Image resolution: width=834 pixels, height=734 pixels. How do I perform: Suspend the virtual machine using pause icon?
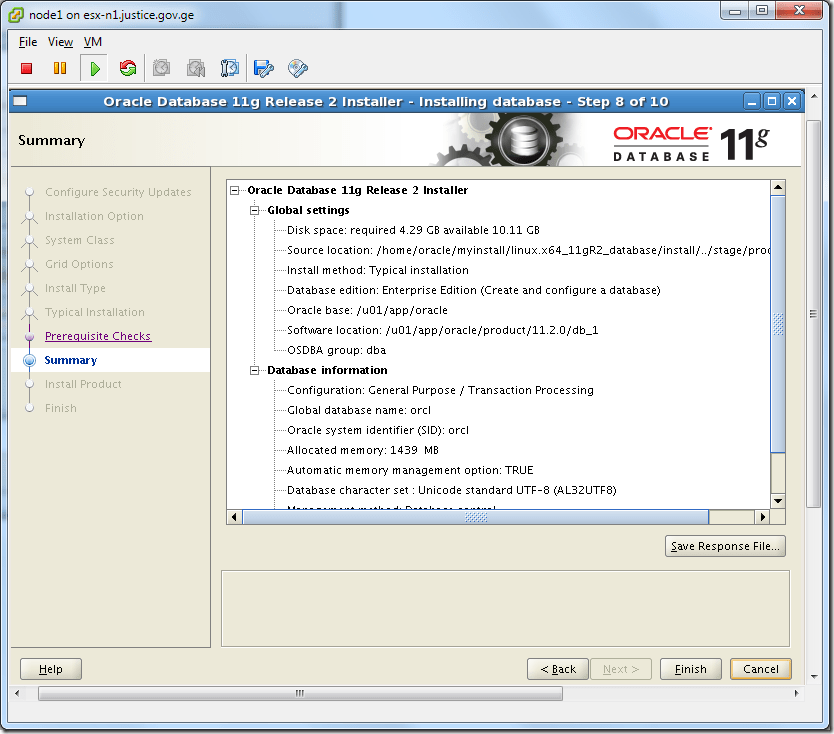click(60, 68)
